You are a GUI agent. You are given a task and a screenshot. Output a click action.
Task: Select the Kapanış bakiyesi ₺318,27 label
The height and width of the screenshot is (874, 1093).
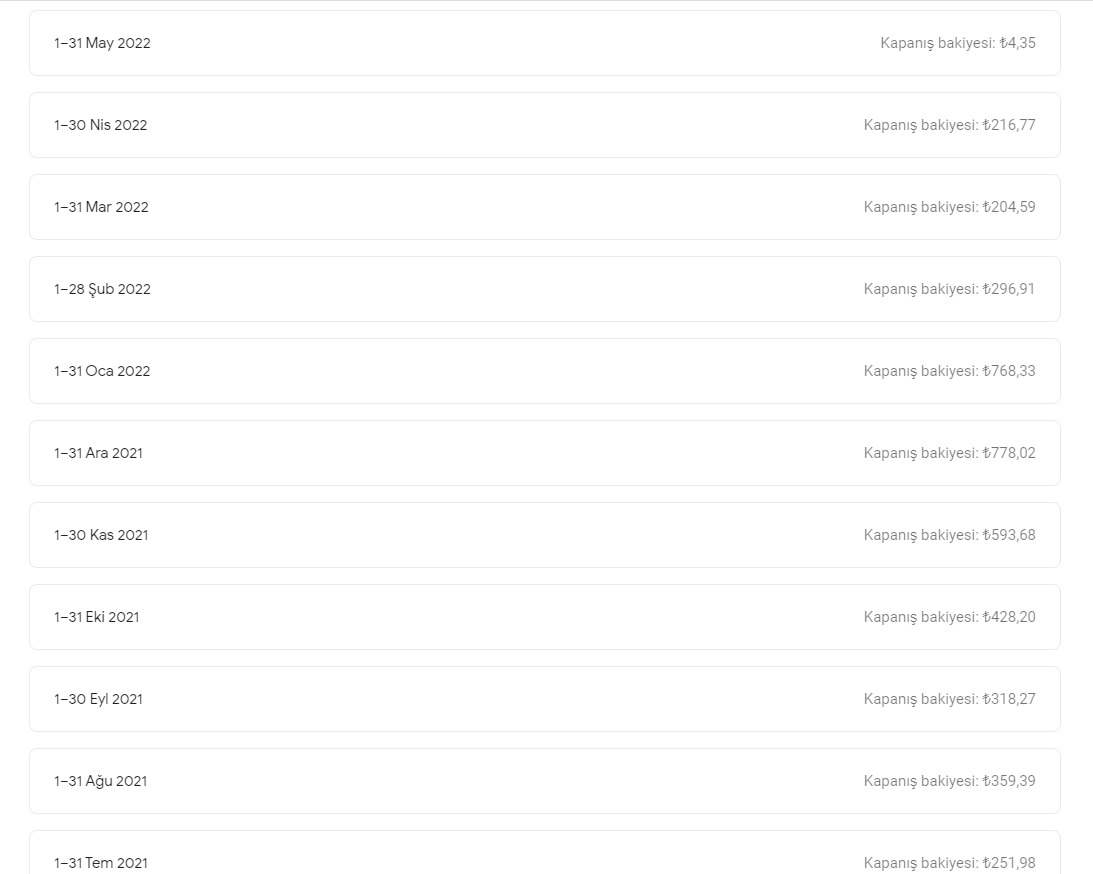click(949, 699)
